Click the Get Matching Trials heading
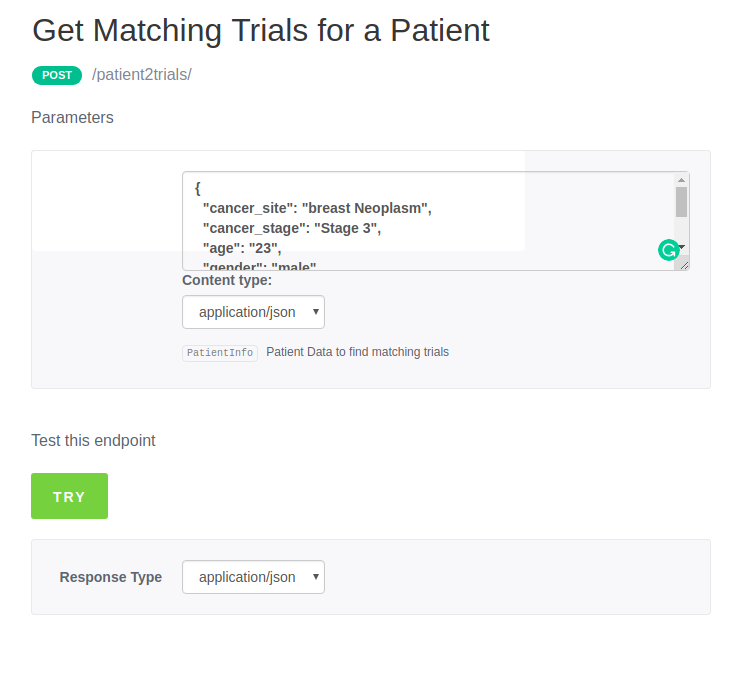The width and height of the screenshot is (740, 677). point(261,30)
